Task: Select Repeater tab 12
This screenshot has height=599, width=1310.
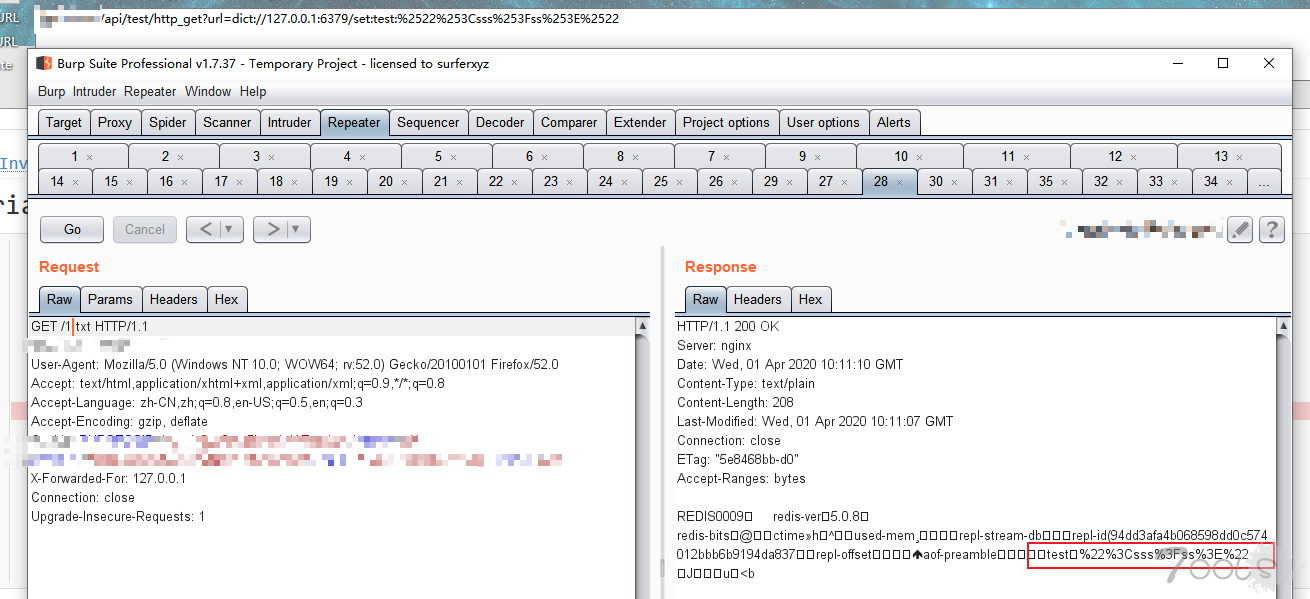Action: [1123, 157]
